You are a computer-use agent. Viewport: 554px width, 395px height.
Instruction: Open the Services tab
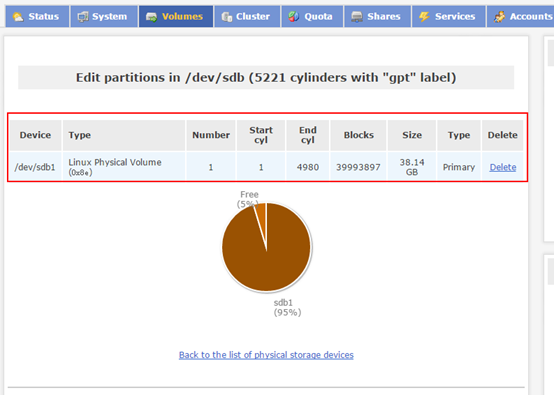448,16
